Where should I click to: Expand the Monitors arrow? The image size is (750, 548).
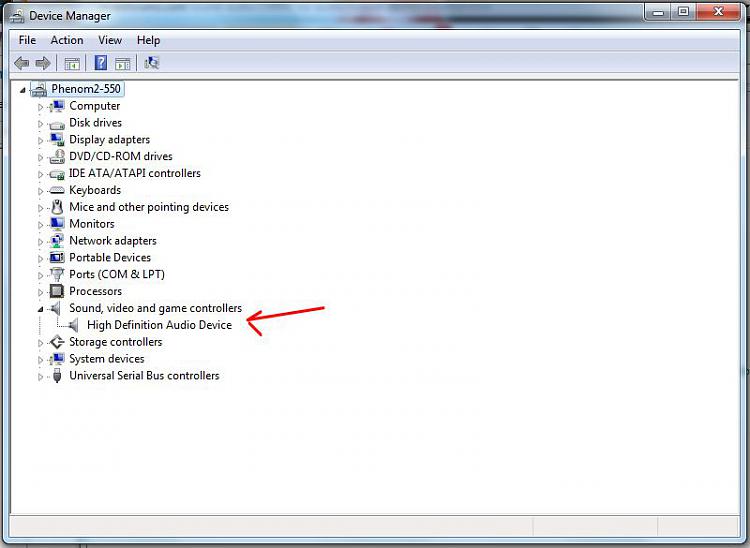coord(40,225)
